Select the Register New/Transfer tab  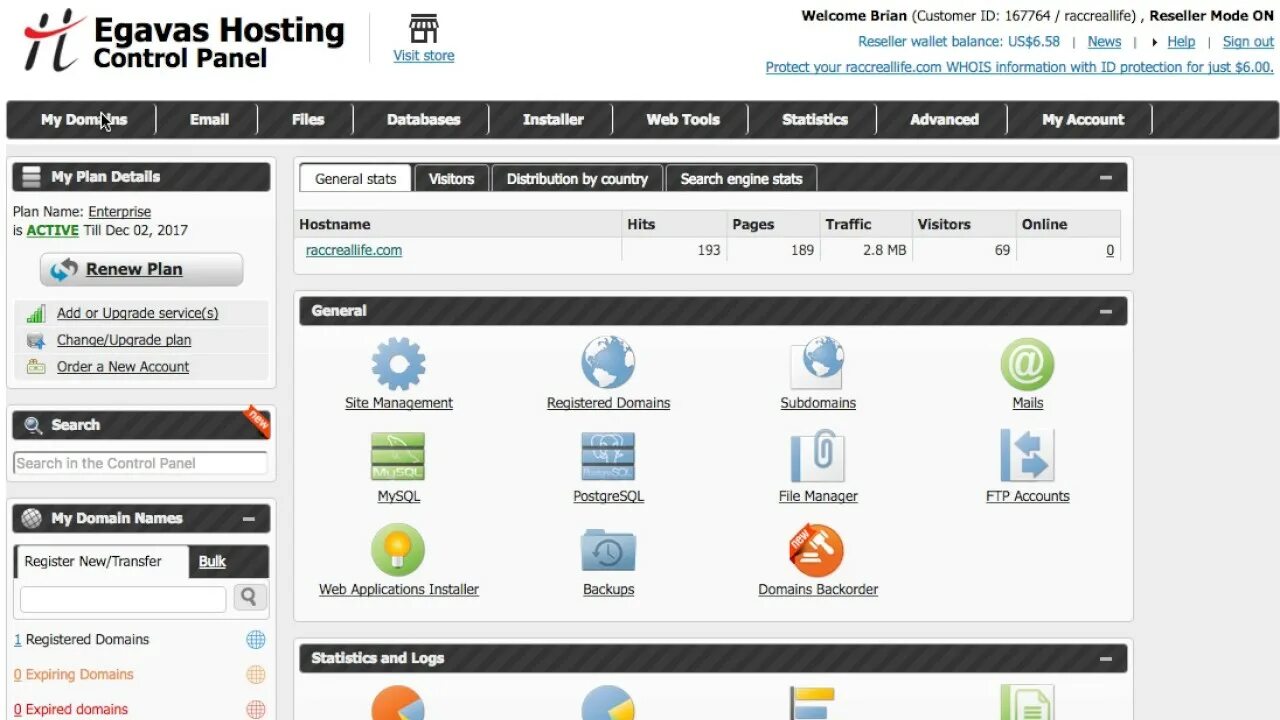pyautogui.click(x=101, y=562)
